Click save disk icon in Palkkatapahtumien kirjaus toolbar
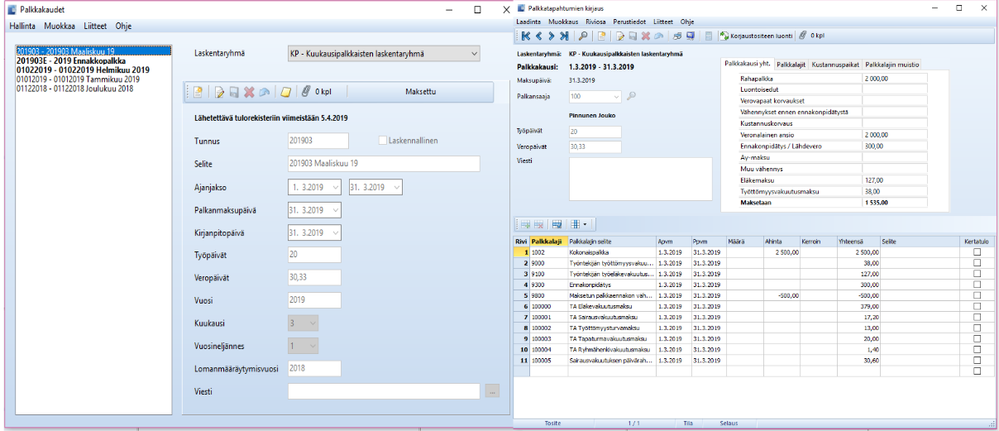Viewport: 999px width, 431px height. [x=633, y=36]
